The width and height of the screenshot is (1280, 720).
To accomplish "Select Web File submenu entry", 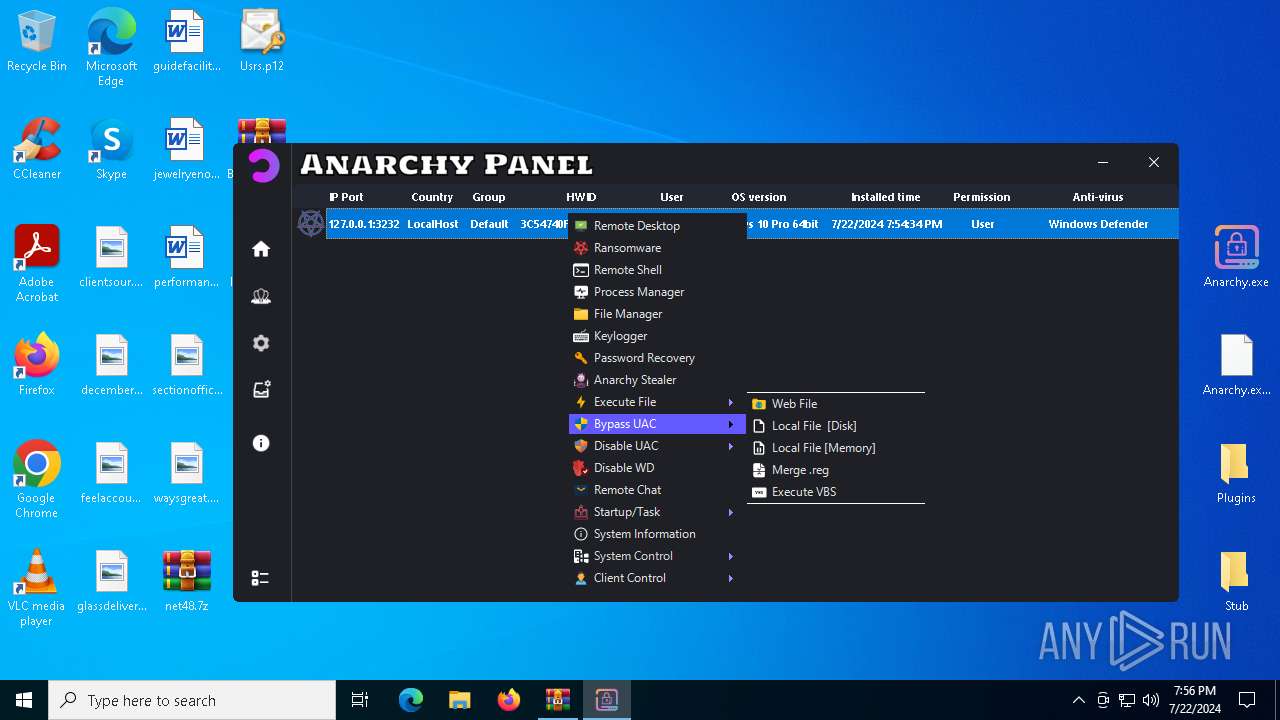I will click(x=836, y=404).
